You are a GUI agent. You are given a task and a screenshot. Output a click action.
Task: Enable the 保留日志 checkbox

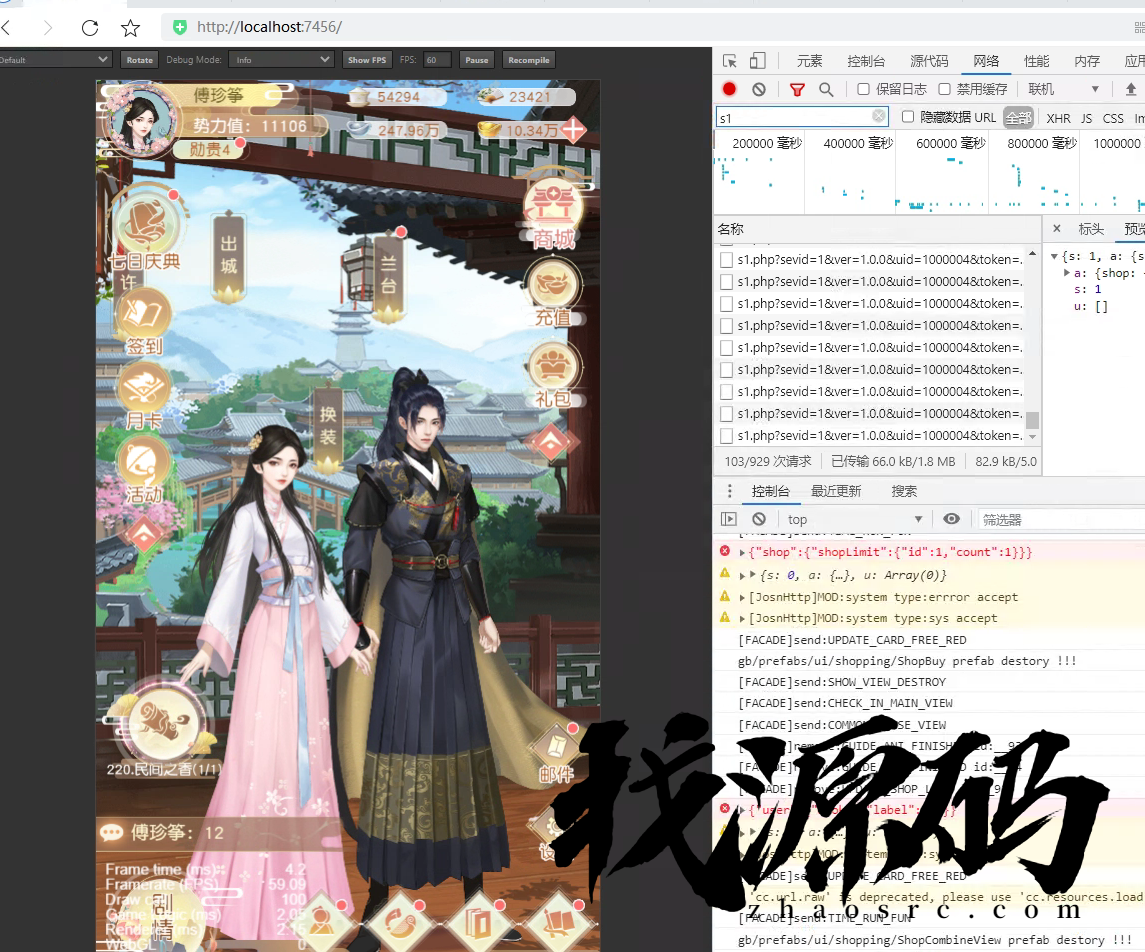863,89
